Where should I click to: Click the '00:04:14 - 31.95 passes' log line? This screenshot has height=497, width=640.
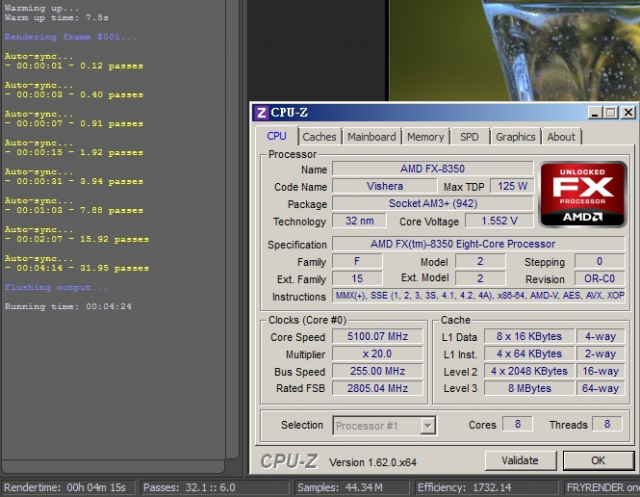pyautogui.click(x=77, y=268)
